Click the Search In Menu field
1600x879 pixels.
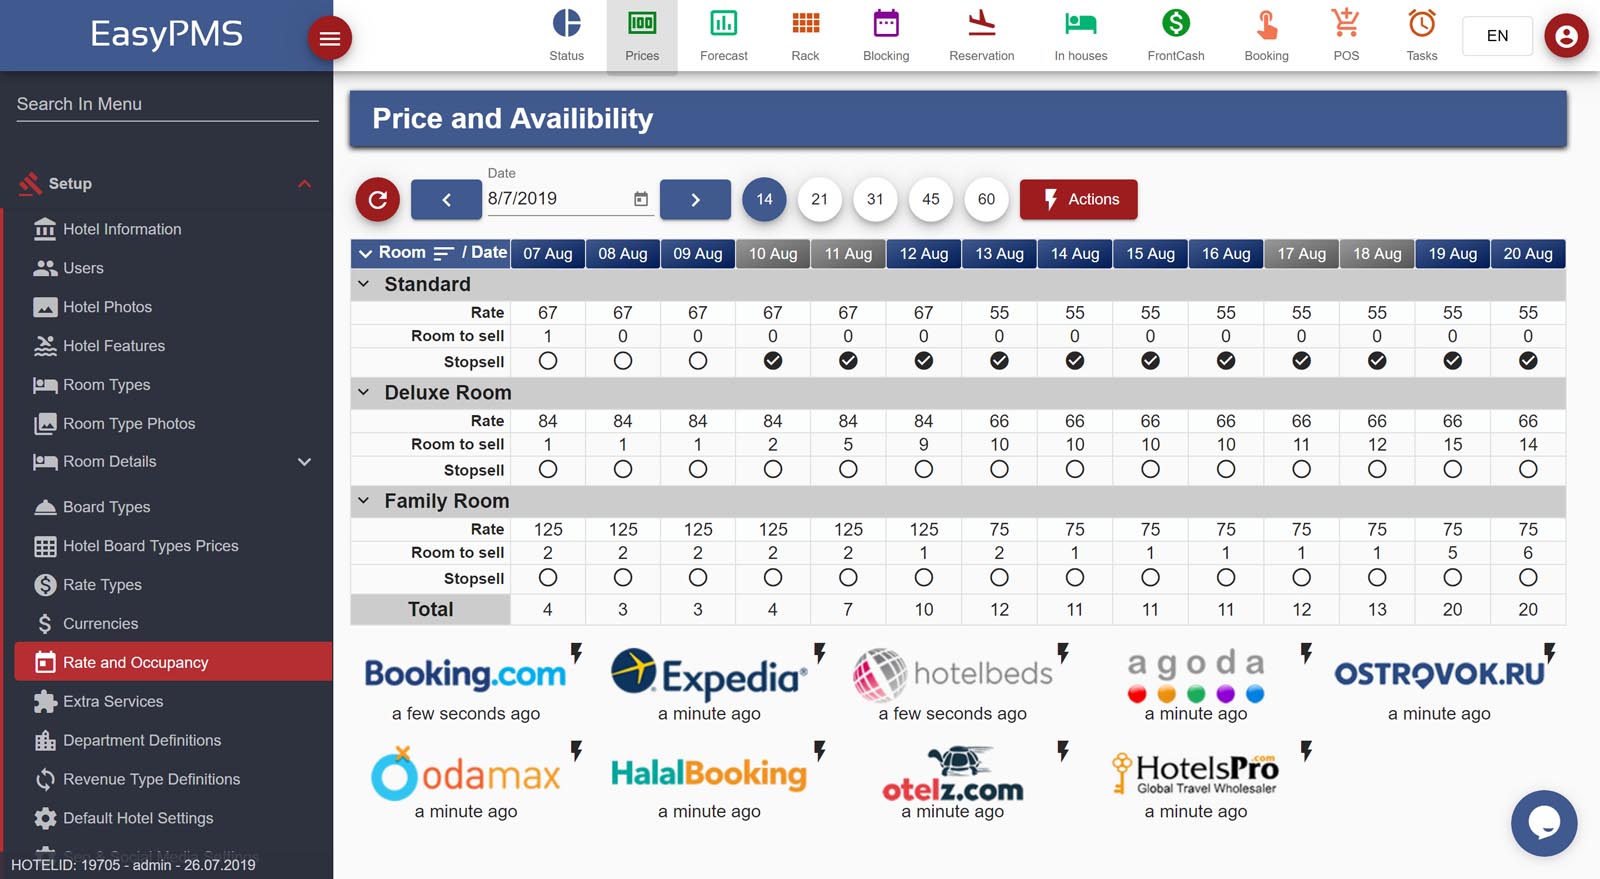167,104
